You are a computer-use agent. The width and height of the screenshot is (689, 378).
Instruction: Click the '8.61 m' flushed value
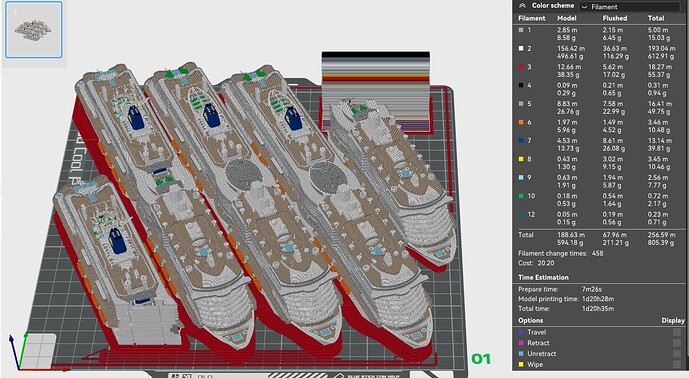pos(613,141)
